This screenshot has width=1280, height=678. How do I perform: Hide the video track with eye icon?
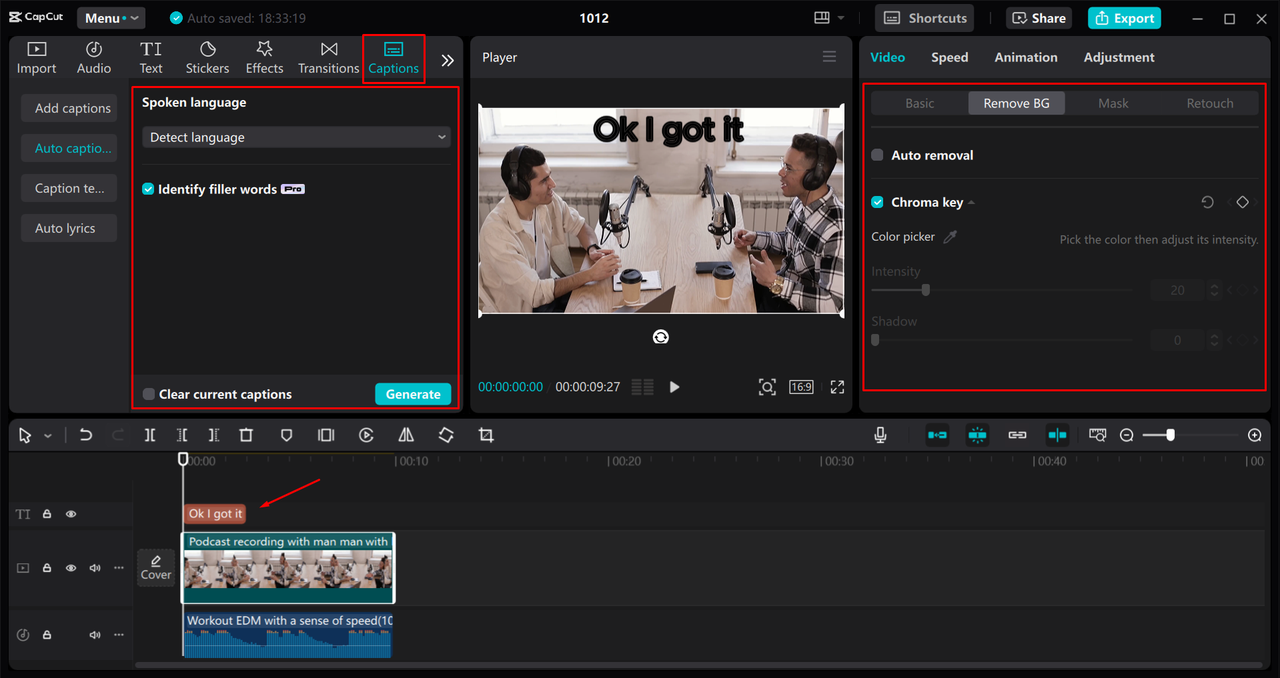[71, 568]
